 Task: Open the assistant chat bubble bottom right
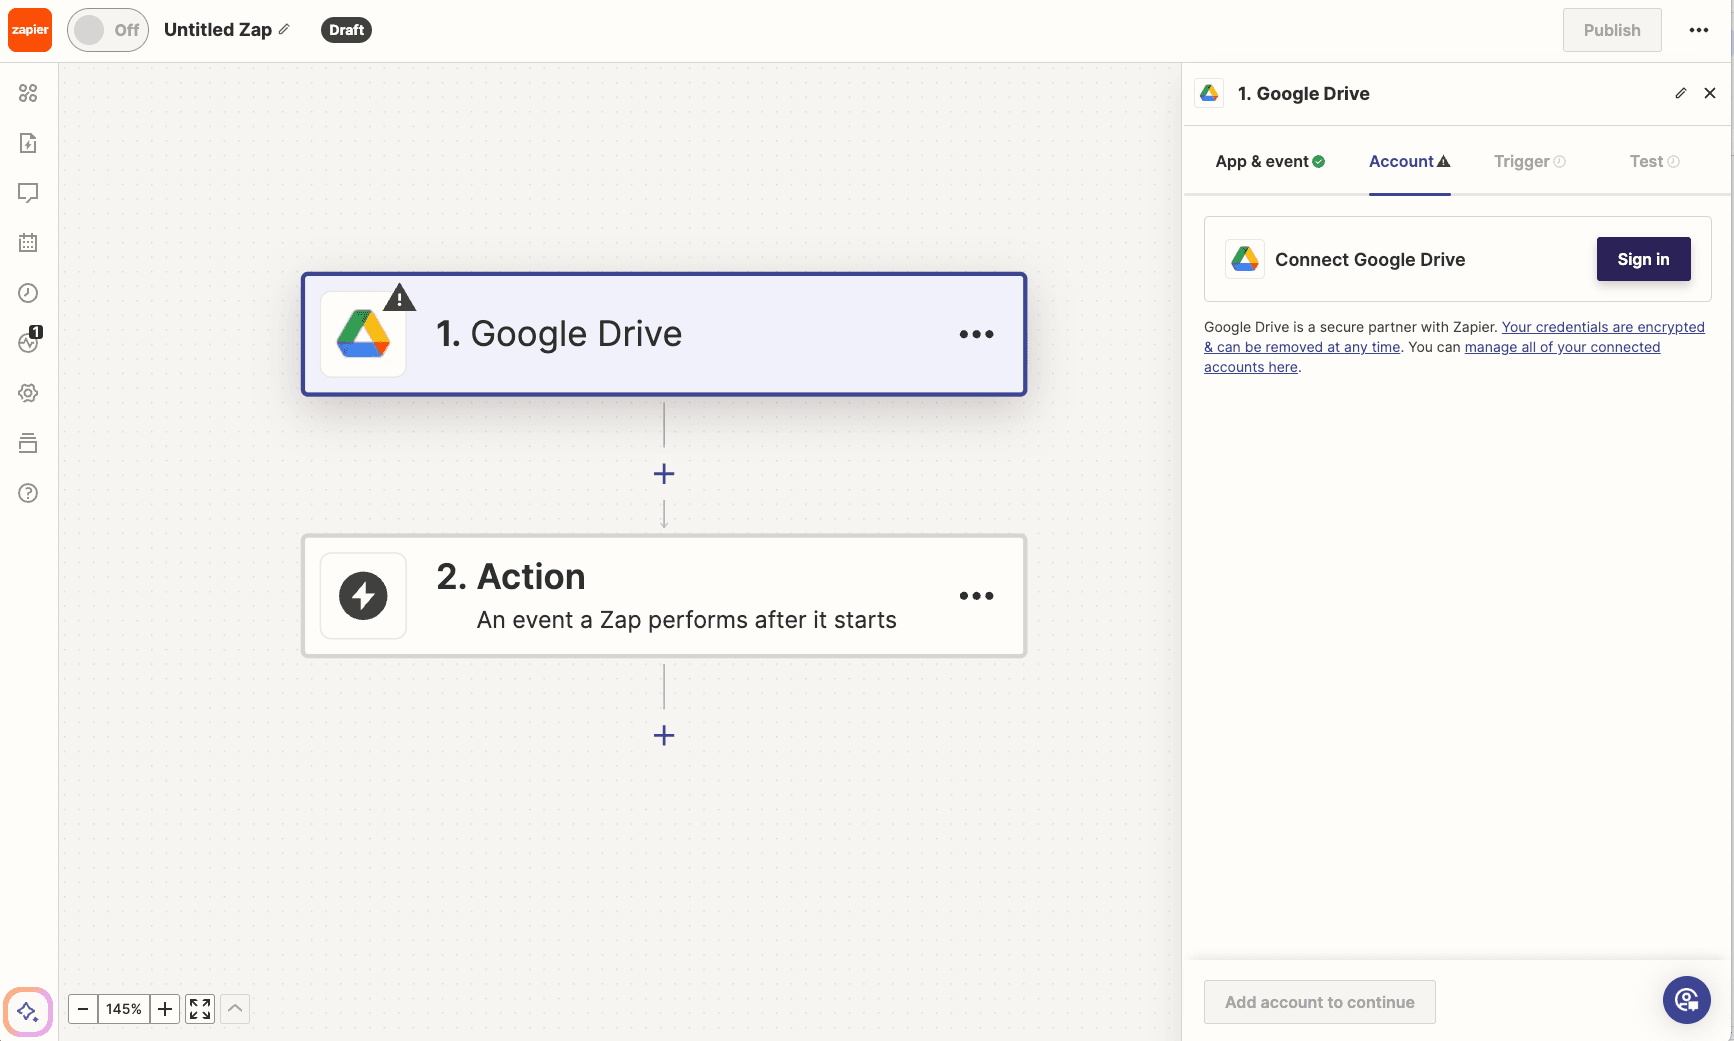pyautogui.click(x=1687, y=1000)
